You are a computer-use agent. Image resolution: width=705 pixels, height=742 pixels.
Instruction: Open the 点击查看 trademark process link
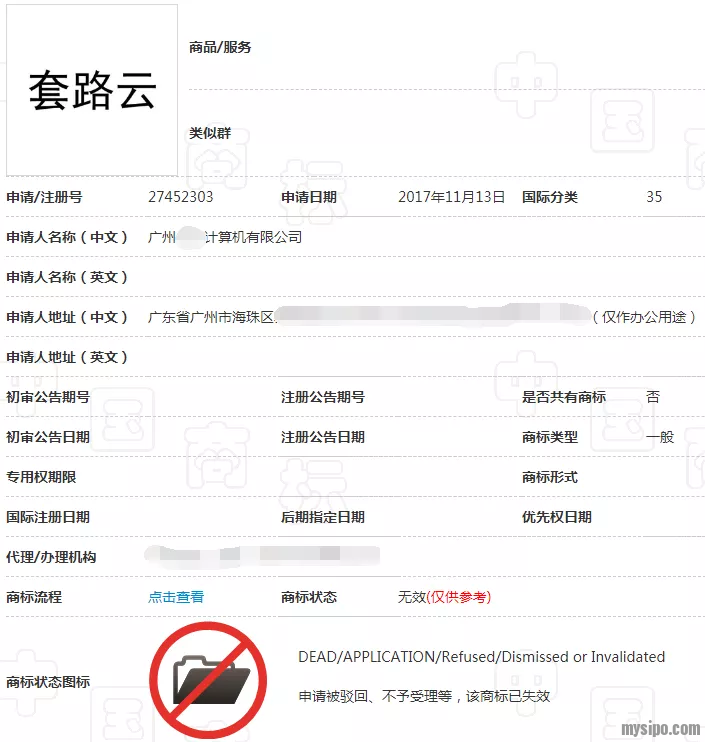(176, 597)
